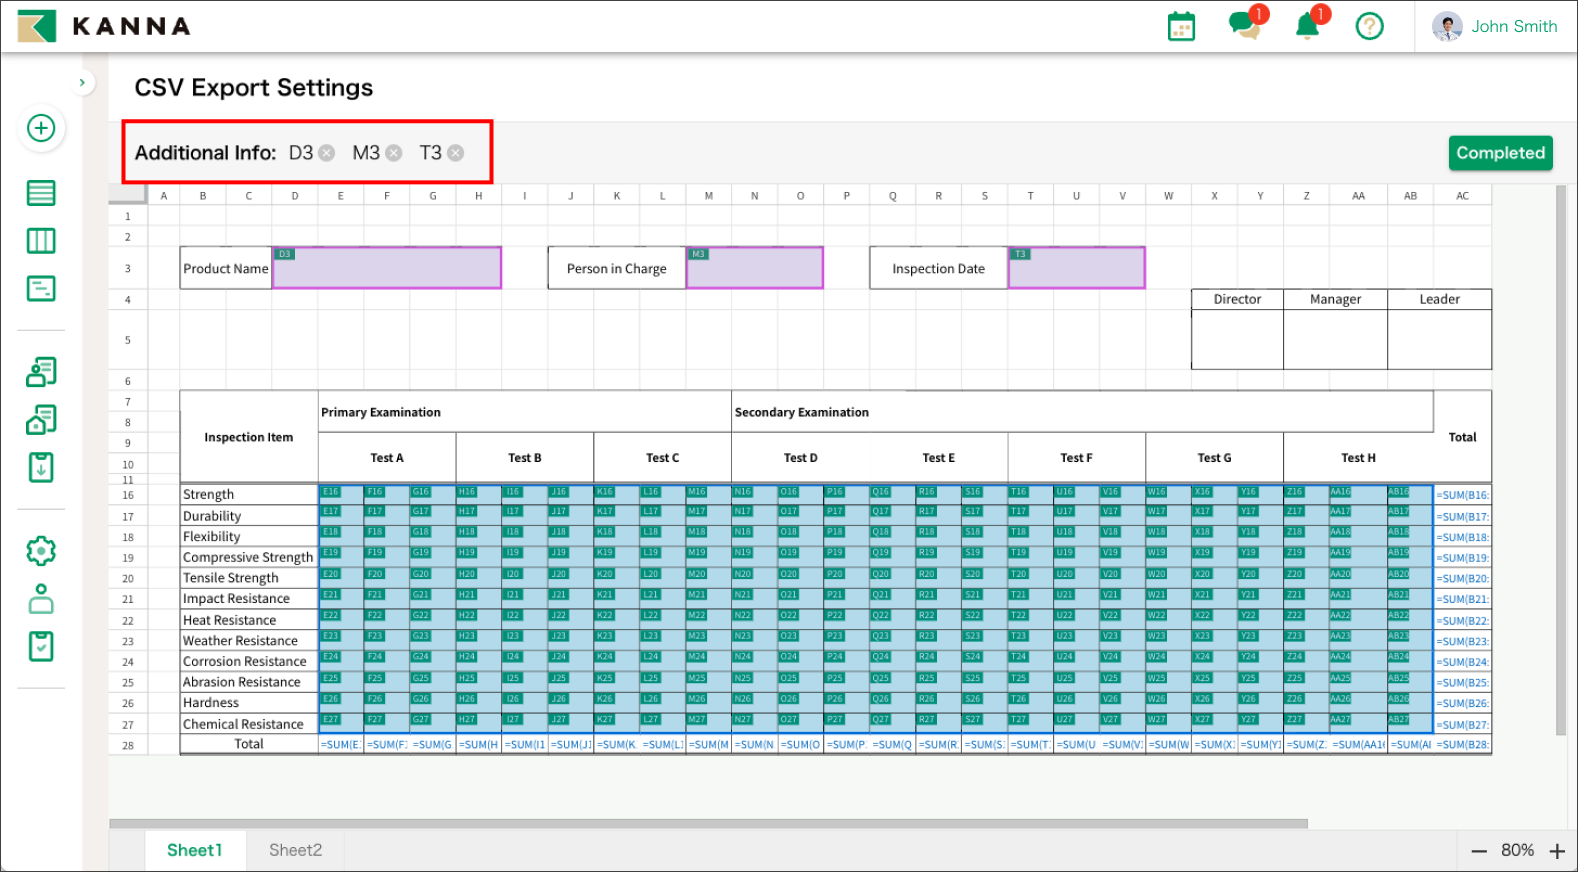This screenshot has height=872, width=1578.
Task: Remove M3 from Additional Info
Action: pos(394,153)
